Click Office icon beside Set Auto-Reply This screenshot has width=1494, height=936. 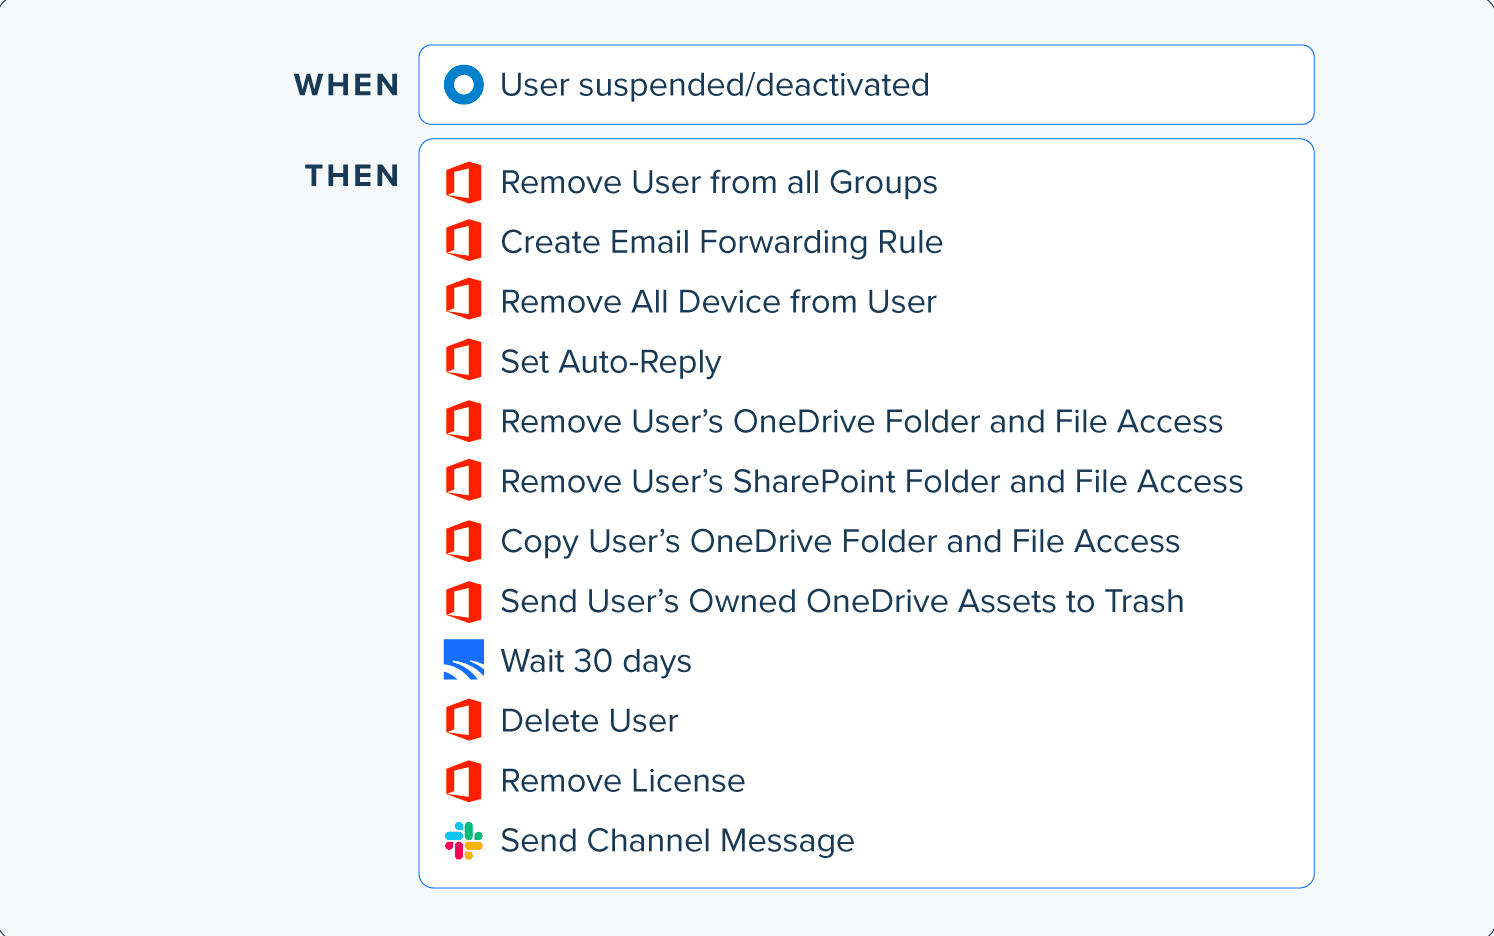tap(464, 361)
